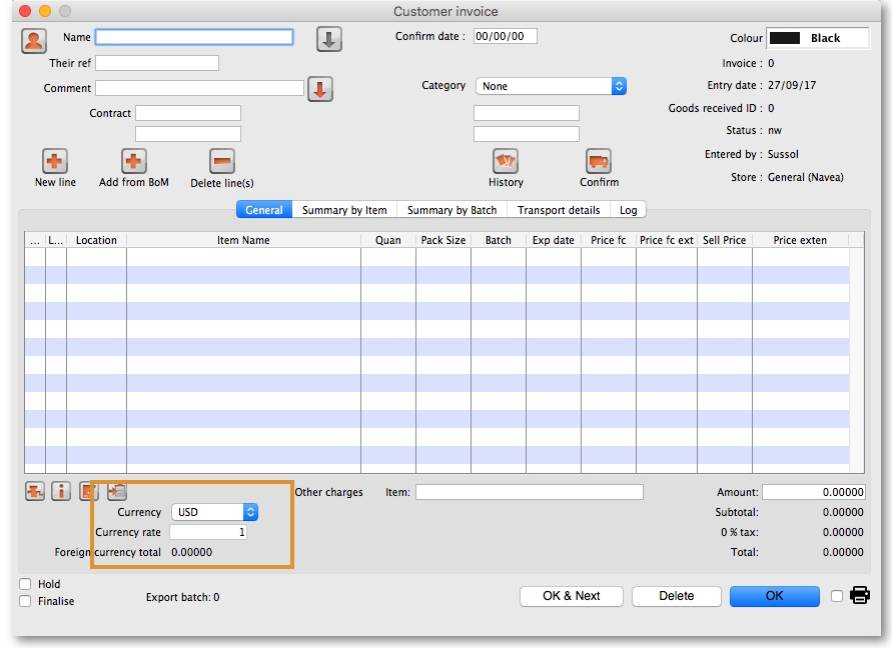Open the Transport details tab

558,210
